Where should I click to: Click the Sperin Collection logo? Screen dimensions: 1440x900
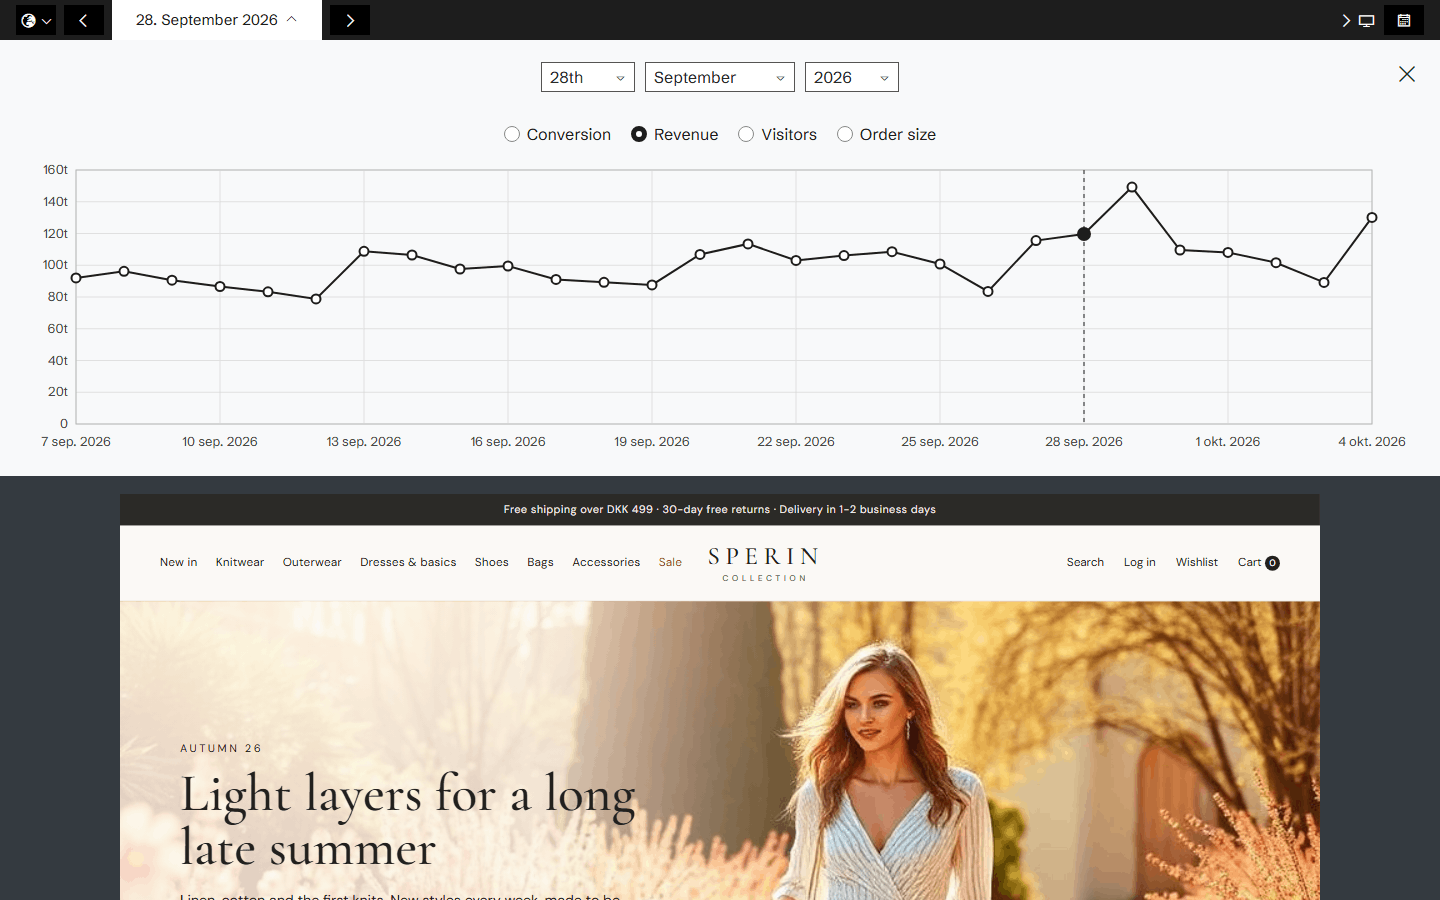tap(764, 564)
